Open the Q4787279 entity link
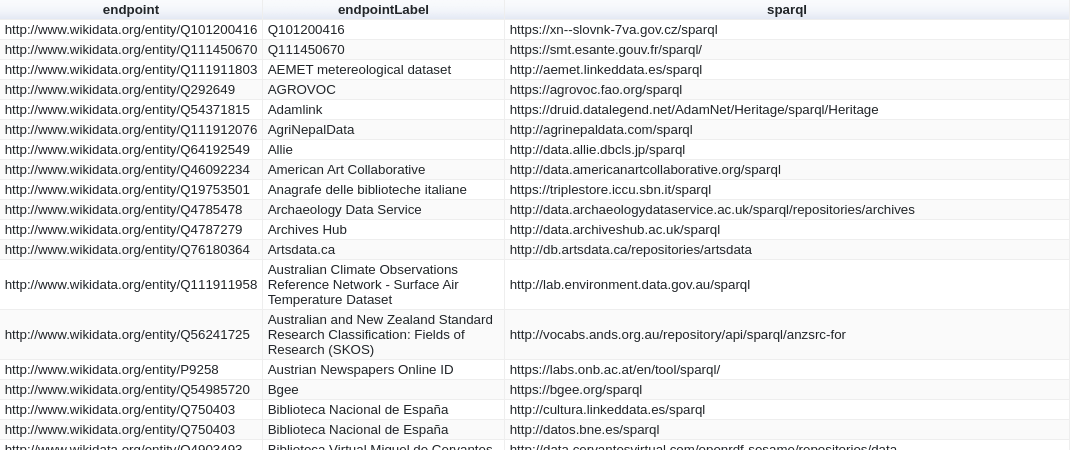This screenshot has height=450, width=1070. point(123,229)
